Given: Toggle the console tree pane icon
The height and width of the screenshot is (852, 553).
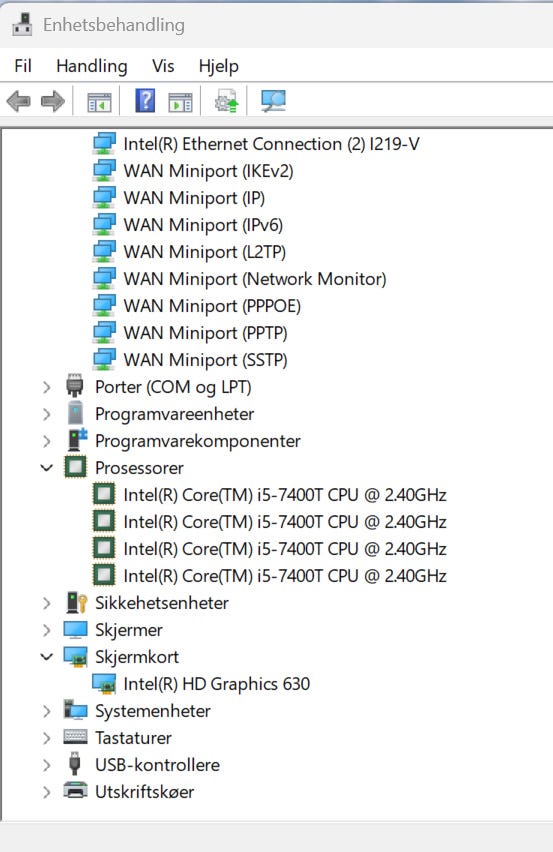Looking at the screenshot, I should pos(99,102).
